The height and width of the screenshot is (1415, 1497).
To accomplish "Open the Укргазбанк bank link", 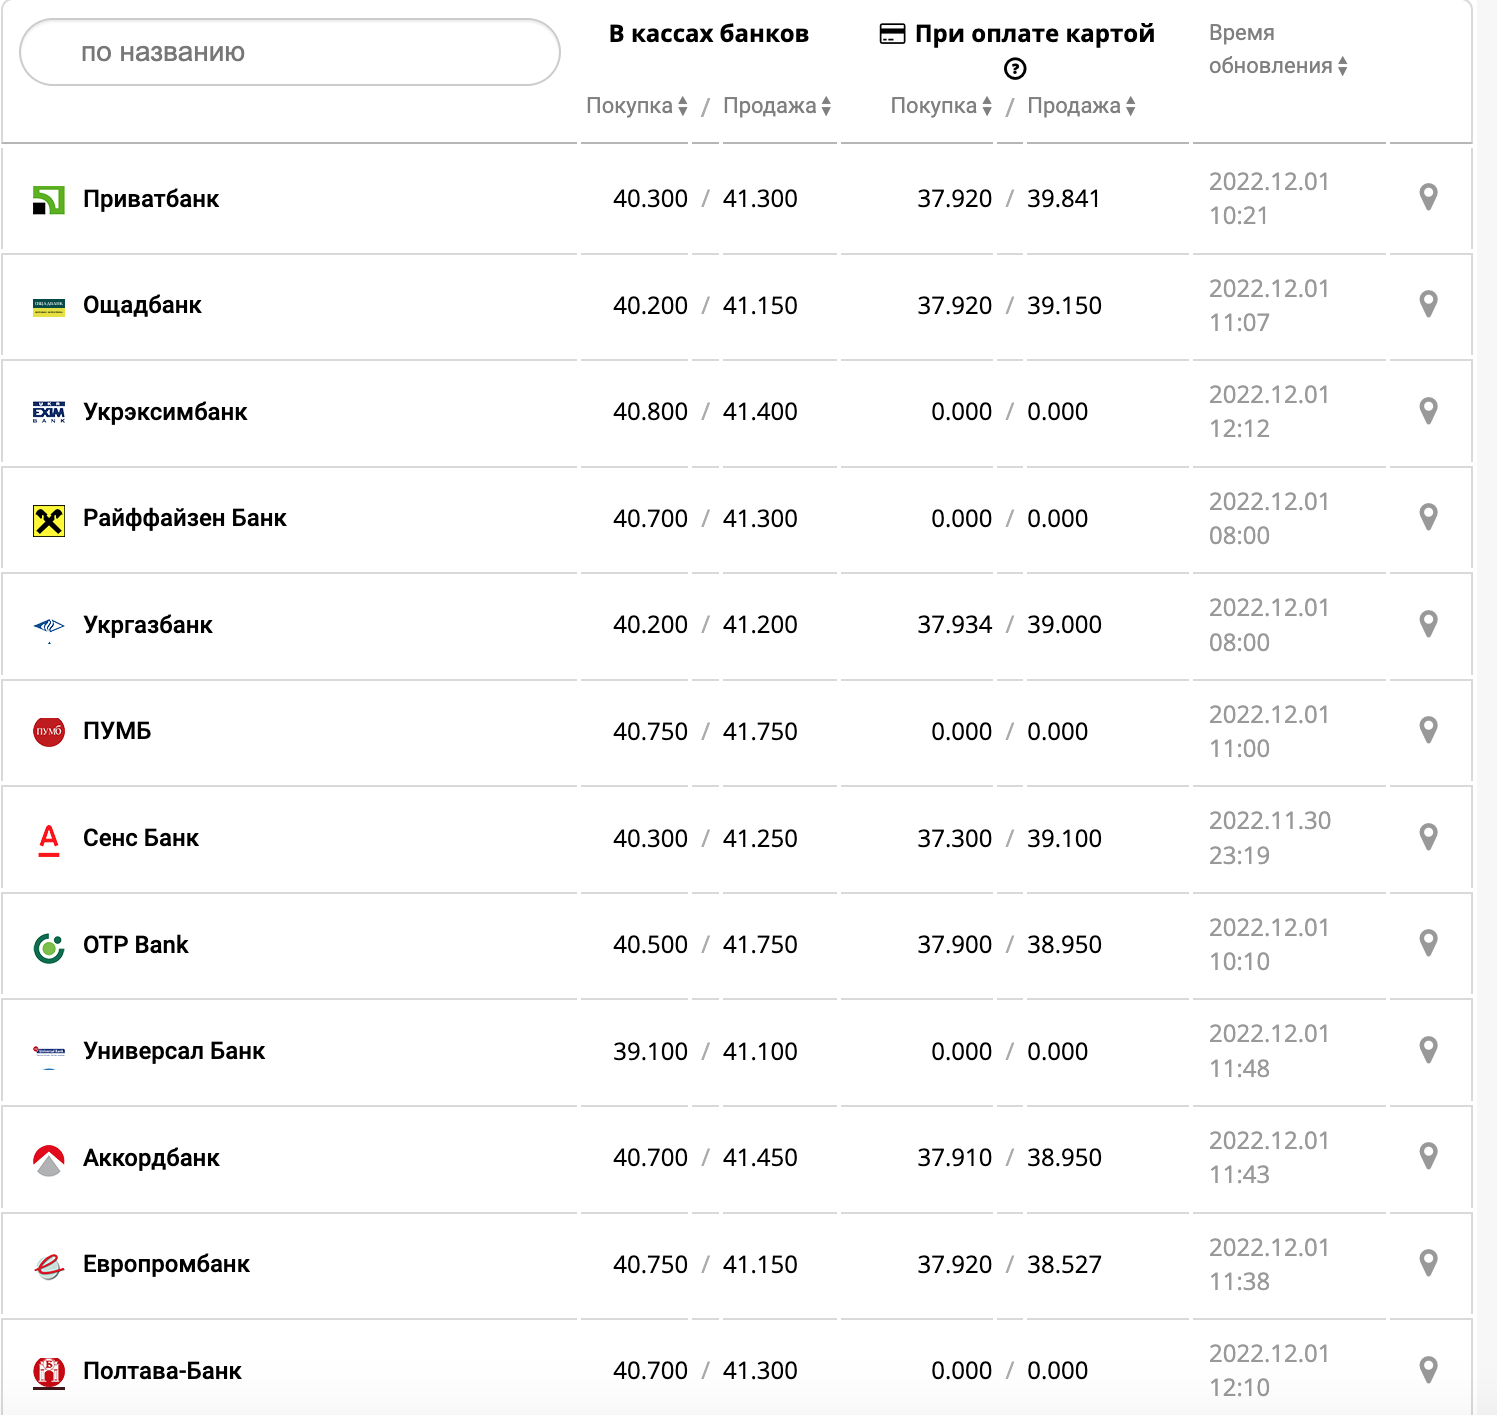I will (x=148, y=625).
